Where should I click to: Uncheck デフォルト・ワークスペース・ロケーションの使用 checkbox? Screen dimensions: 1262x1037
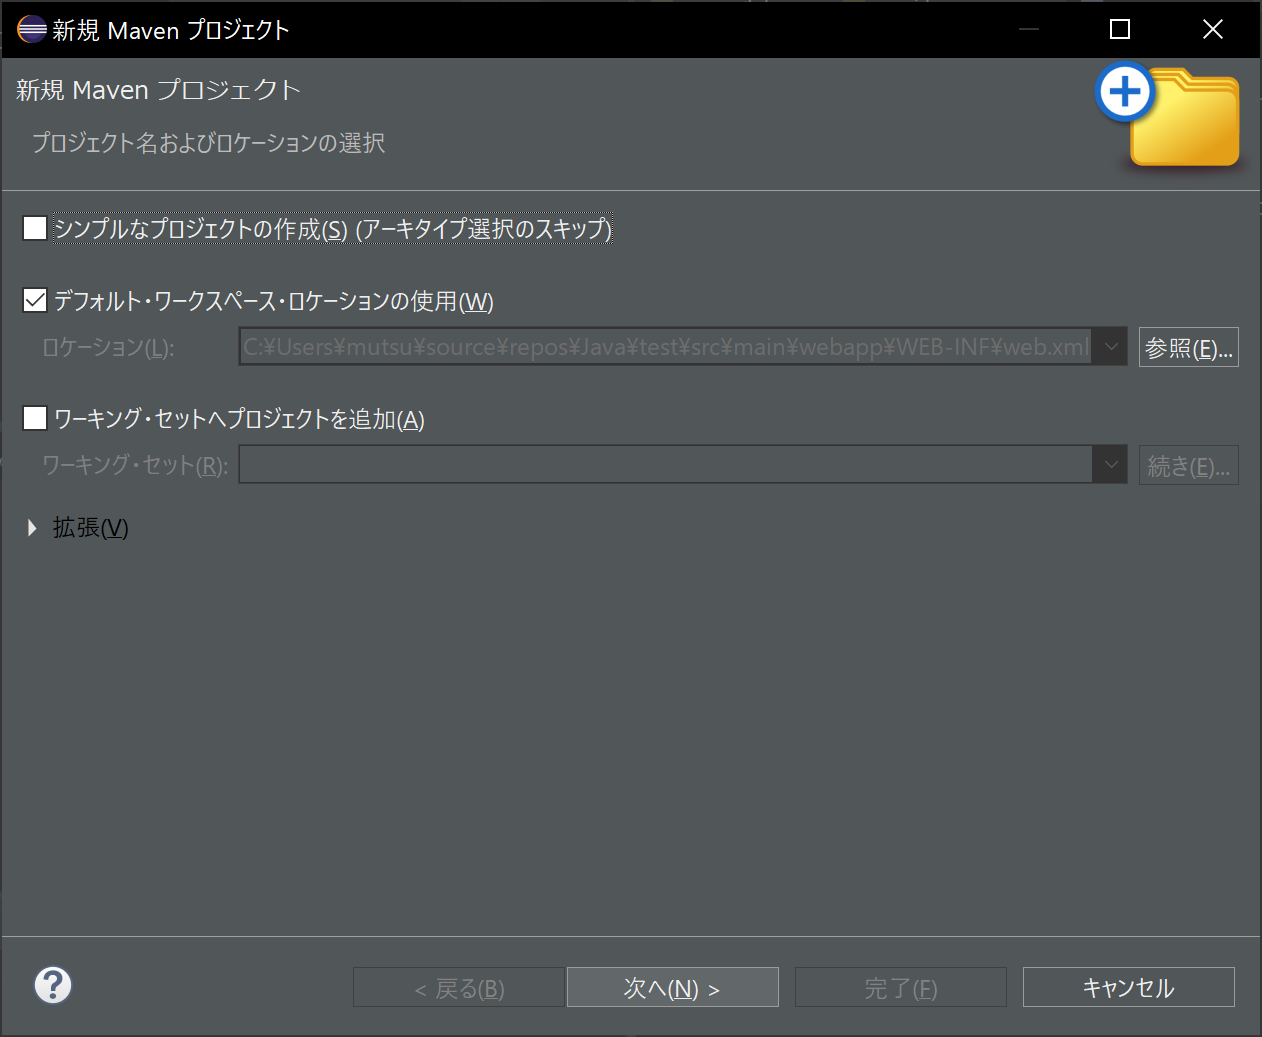click(x=35, y=300)
